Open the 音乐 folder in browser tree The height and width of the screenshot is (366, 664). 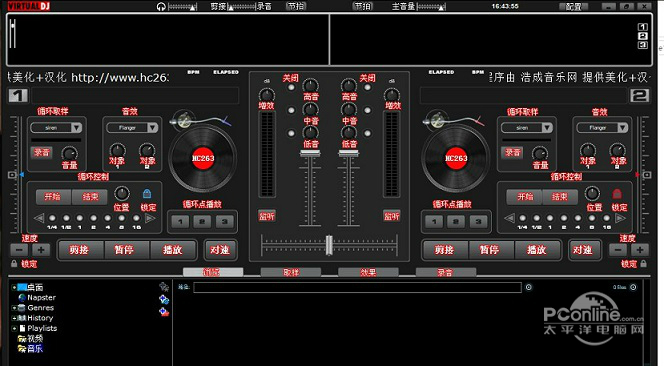[x=30, y=349]
